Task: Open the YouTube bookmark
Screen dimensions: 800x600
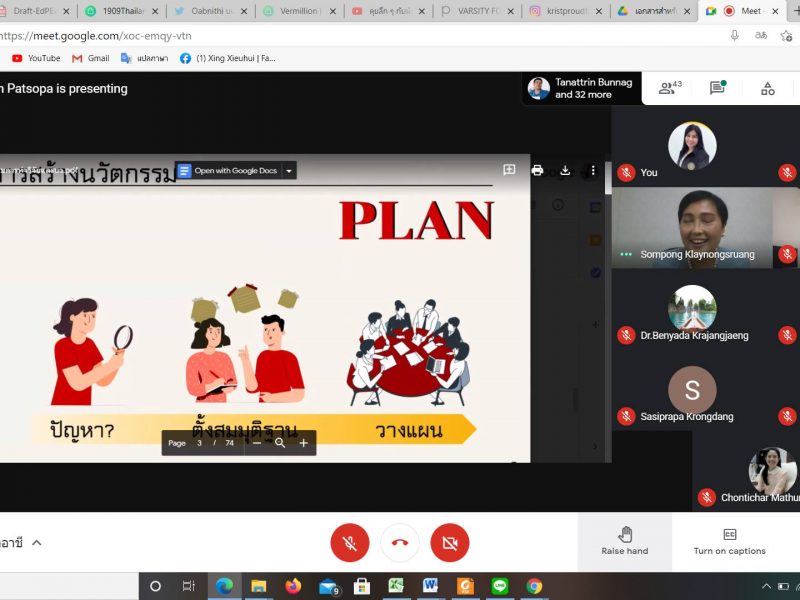Action: [x=36, y=58]
